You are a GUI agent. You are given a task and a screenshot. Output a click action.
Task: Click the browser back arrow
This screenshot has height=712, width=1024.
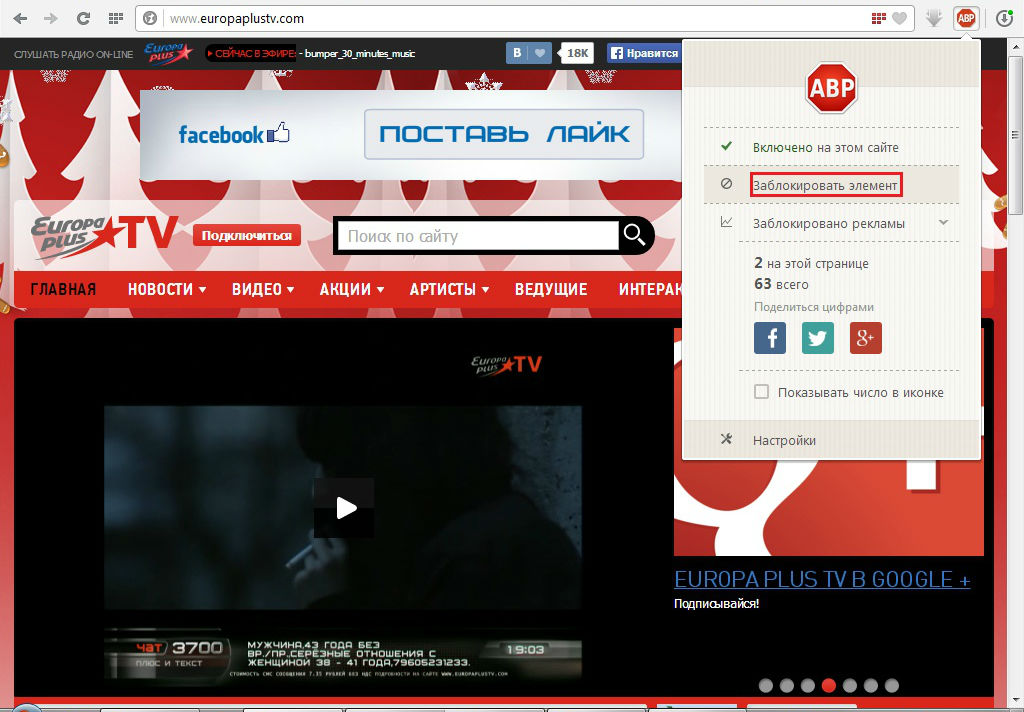(20, 18)
